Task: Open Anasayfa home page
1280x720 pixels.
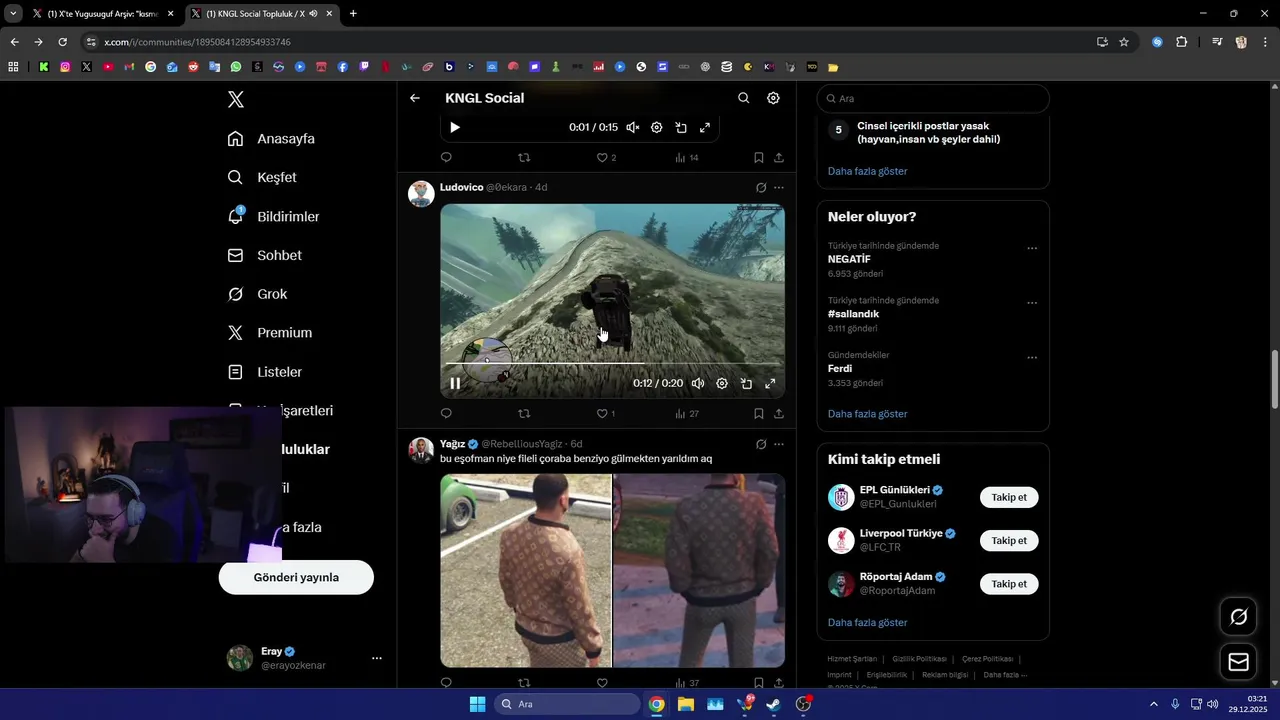Action: pyautogui.click(x=272, y=139)
